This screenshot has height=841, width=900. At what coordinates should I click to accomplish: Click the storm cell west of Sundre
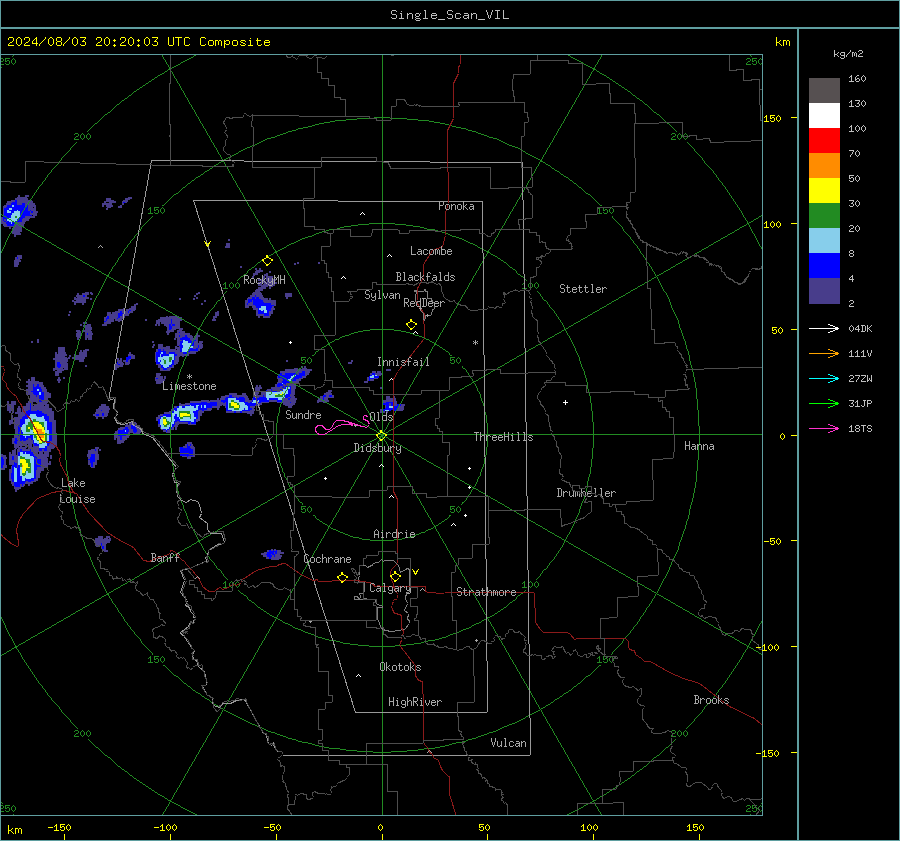(x=238, y=404)
